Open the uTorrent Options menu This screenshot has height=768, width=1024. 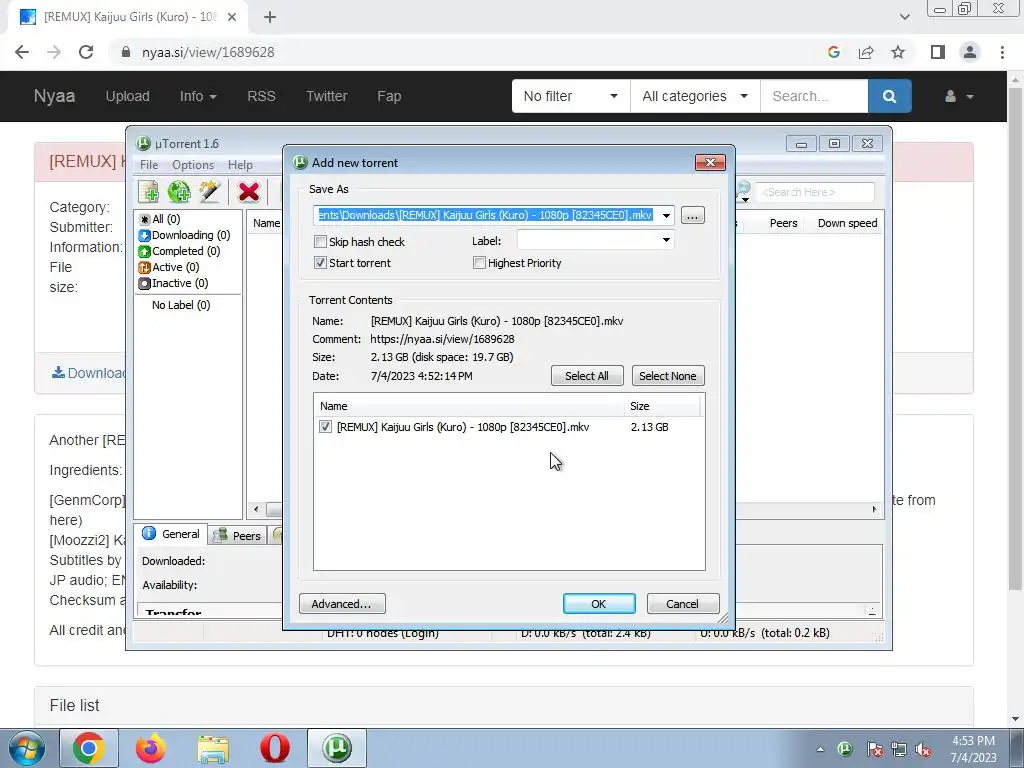pyautogui.click(x=193, y=165)
